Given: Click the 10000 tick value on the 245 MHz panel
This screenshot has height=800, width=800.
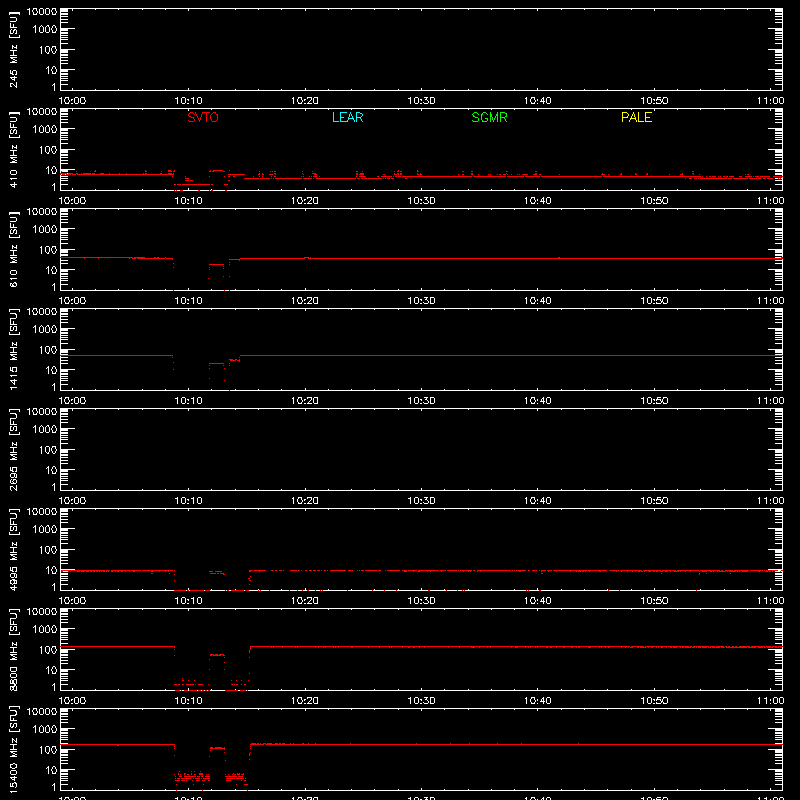Looking at the screenshot, I should tap(42, 12).
